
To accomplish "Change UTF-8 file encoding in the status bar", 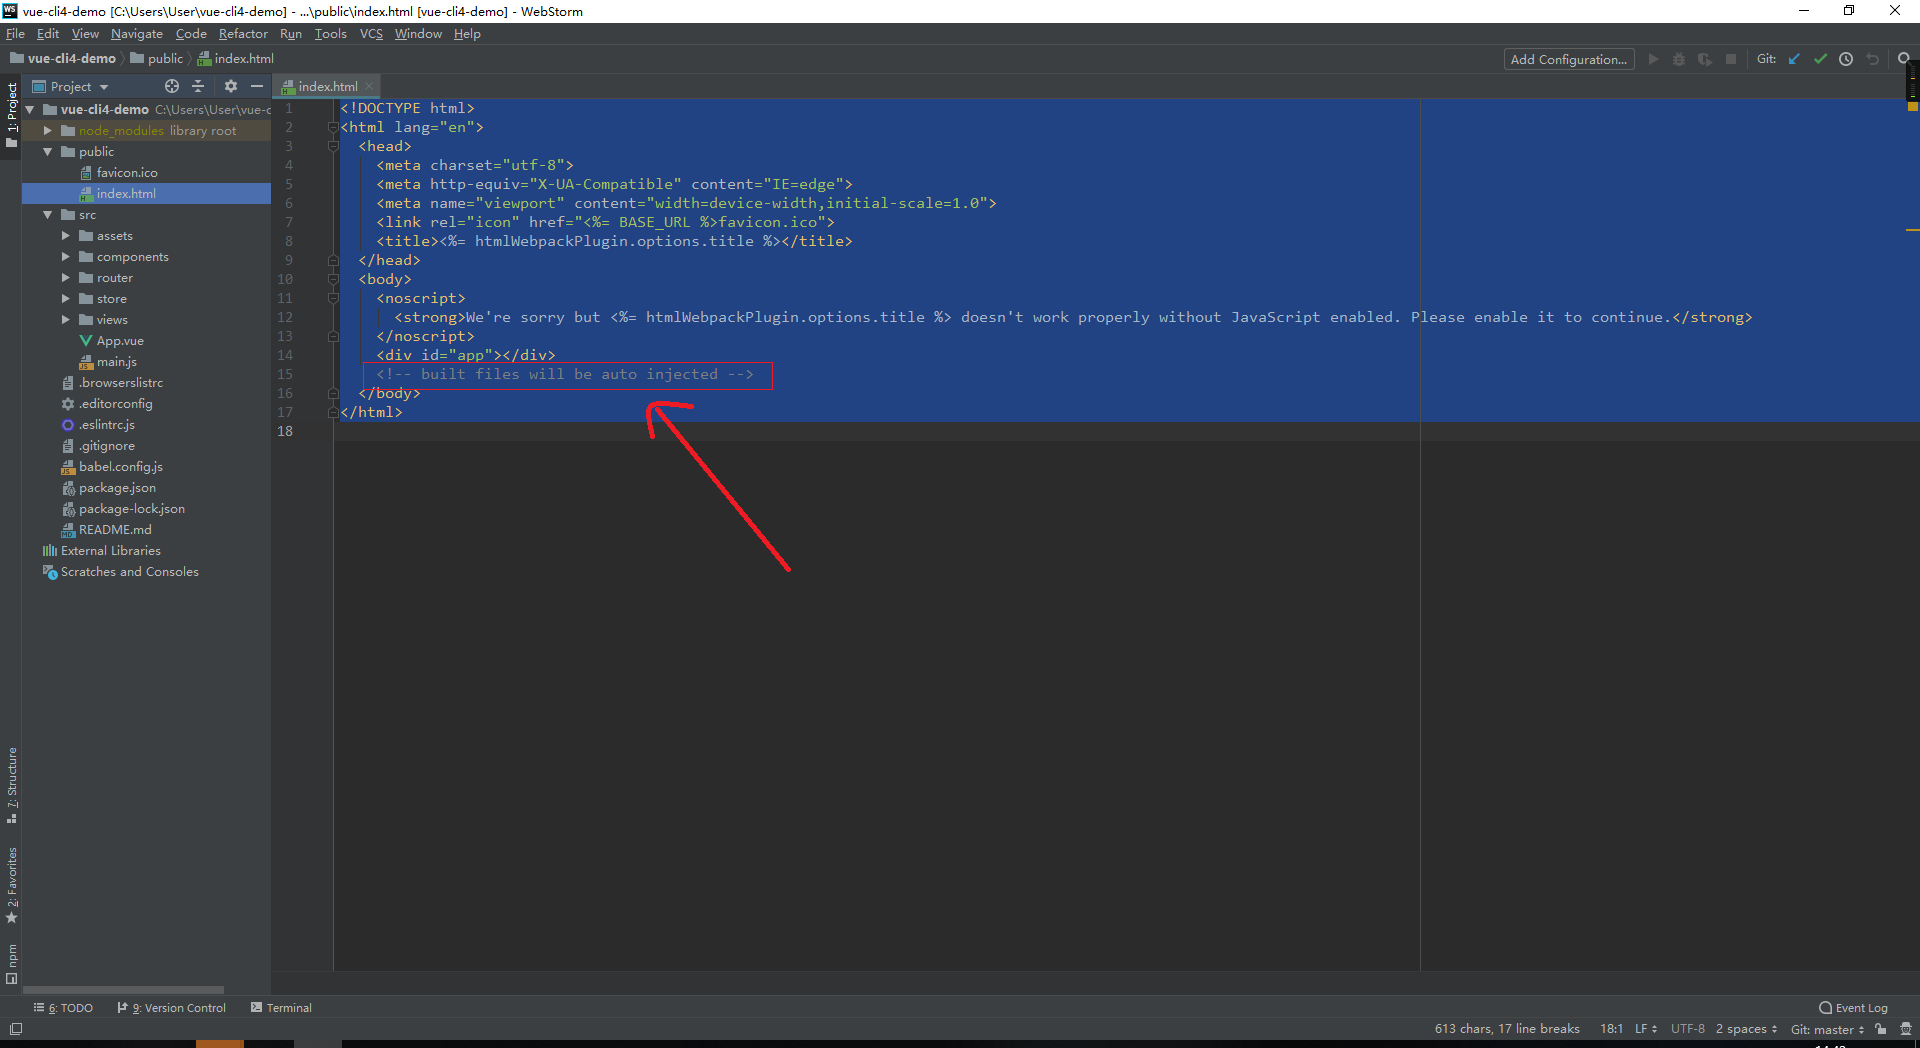I will point(1688,1029).
